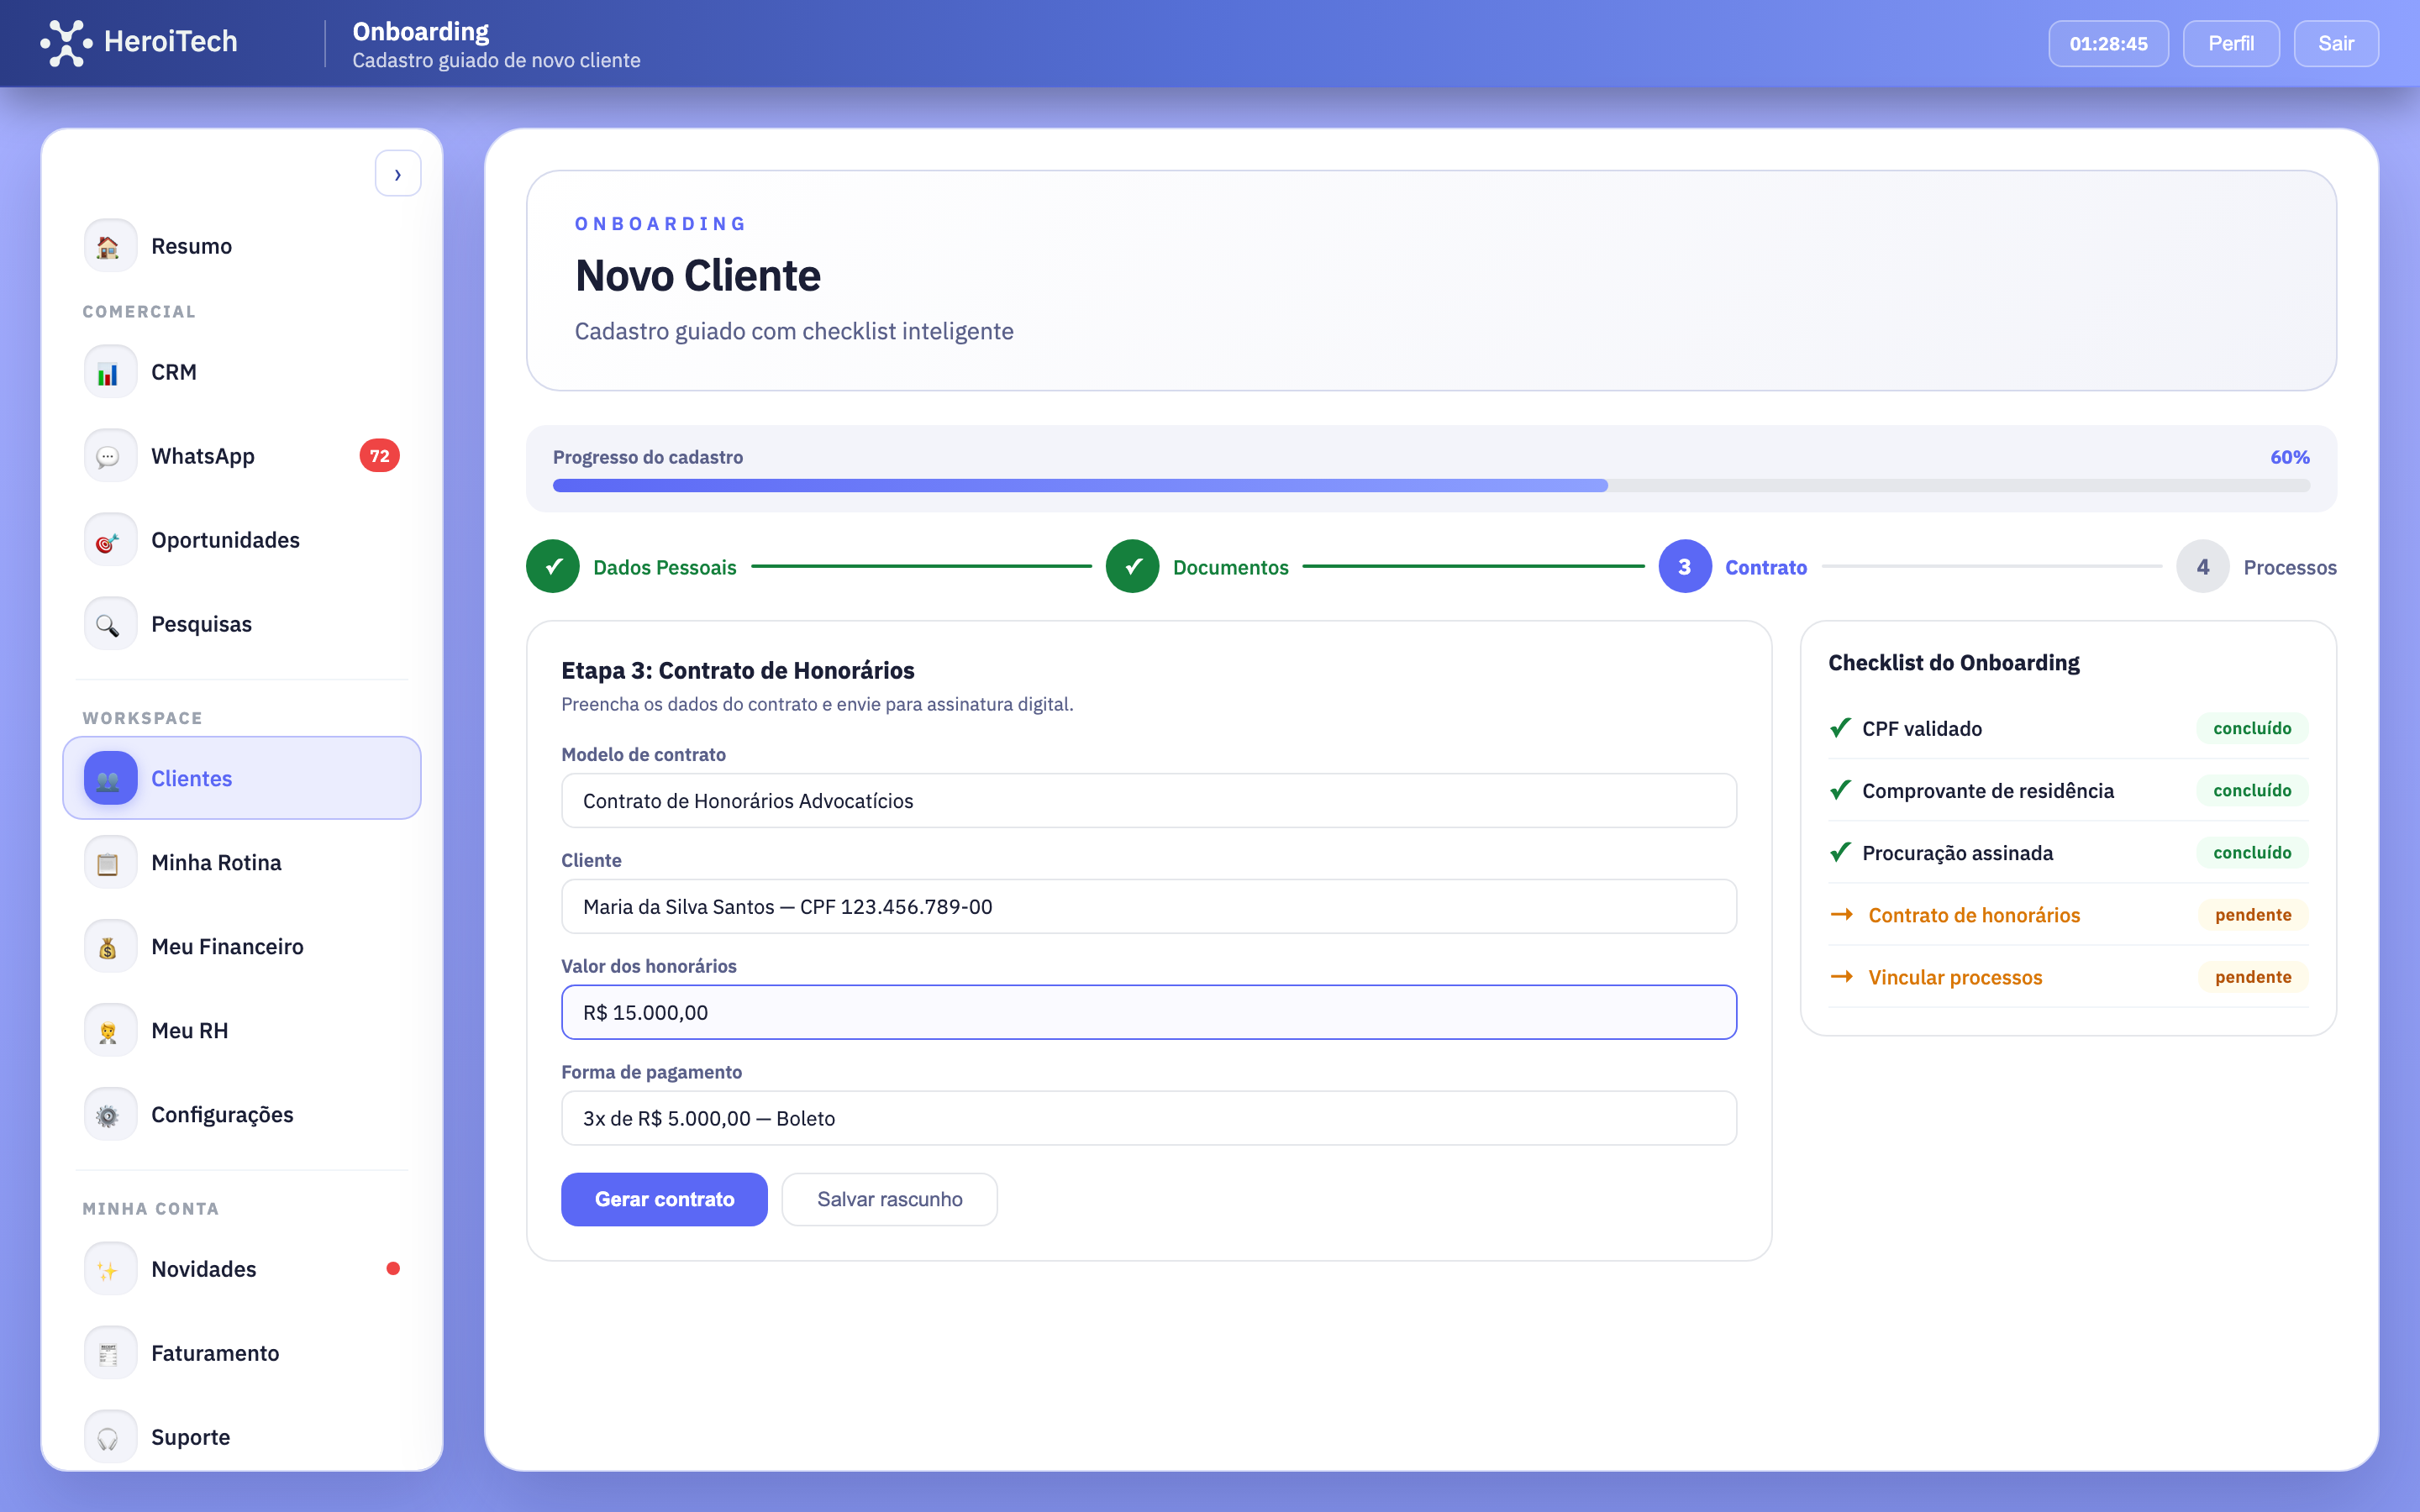Select the WhatsApp icon in the sidebar

pyautogui.click(x=110, y=455)
